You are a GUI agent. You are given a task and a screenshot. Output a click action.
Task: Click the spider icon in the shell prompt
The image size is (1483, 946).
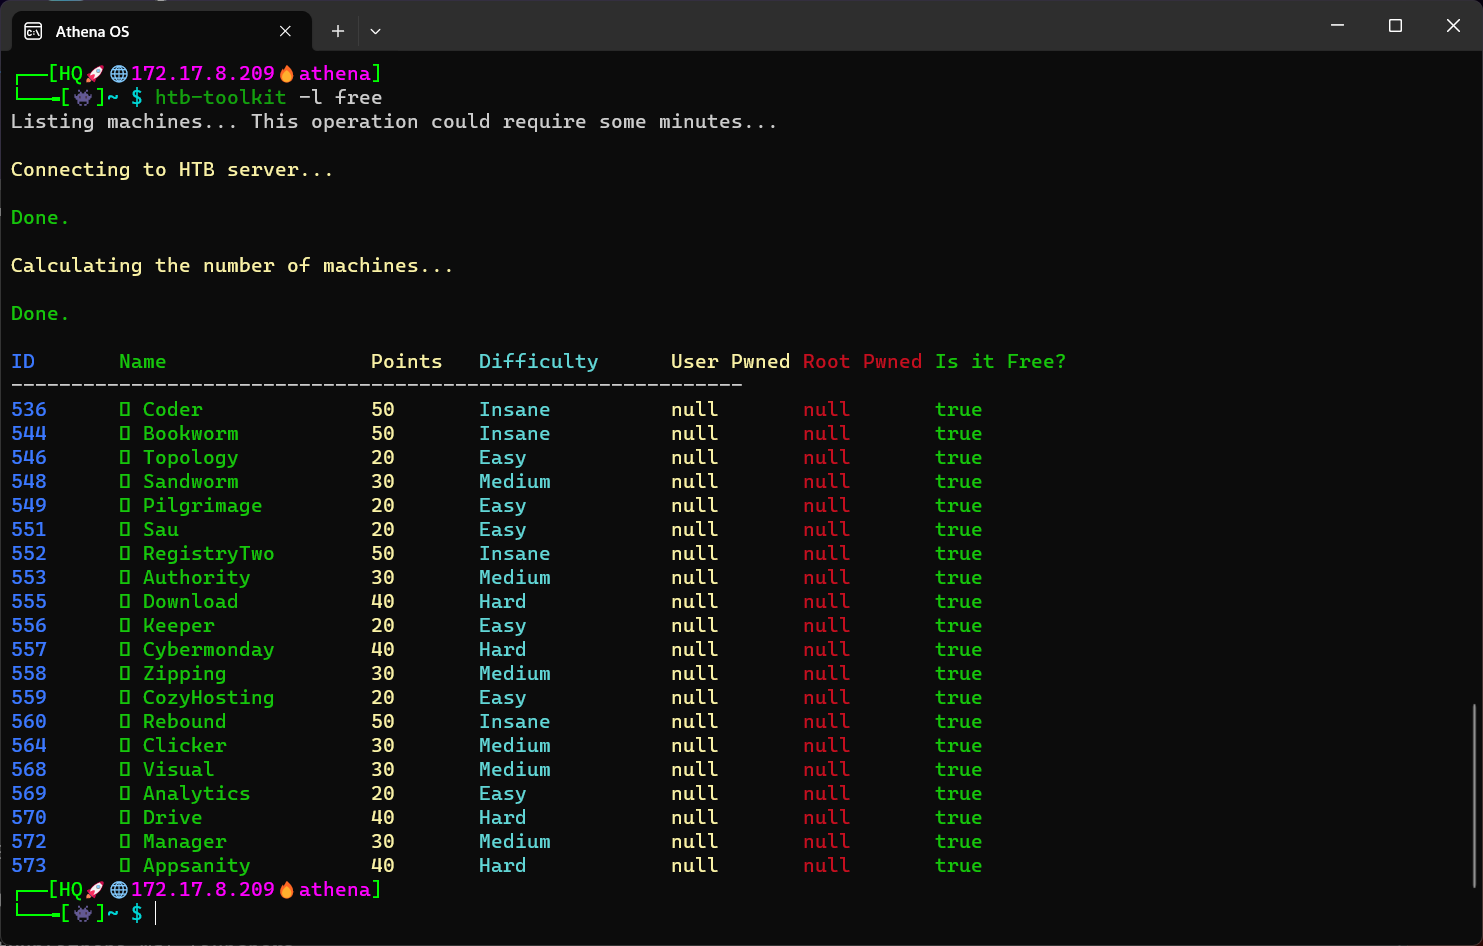pos(82,97)
